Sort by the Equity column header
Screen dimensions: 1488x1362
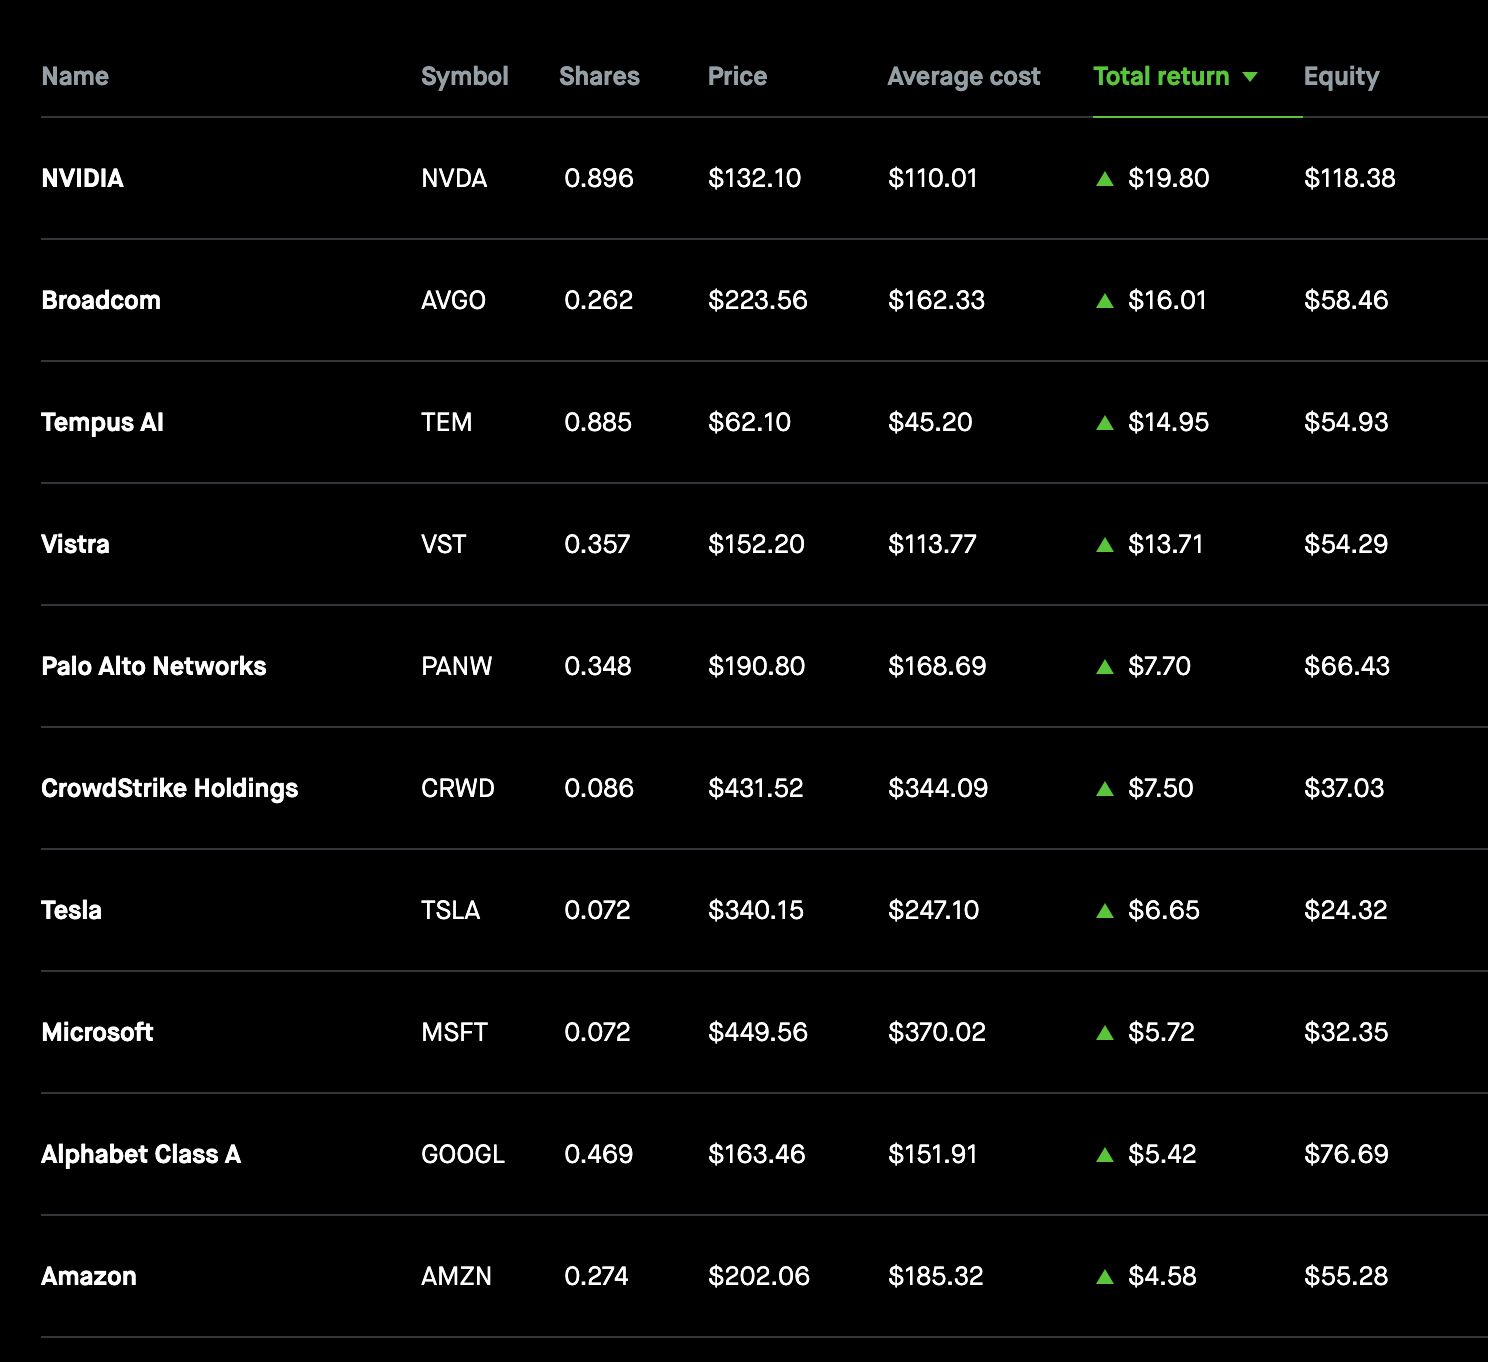pos(1341,76)
